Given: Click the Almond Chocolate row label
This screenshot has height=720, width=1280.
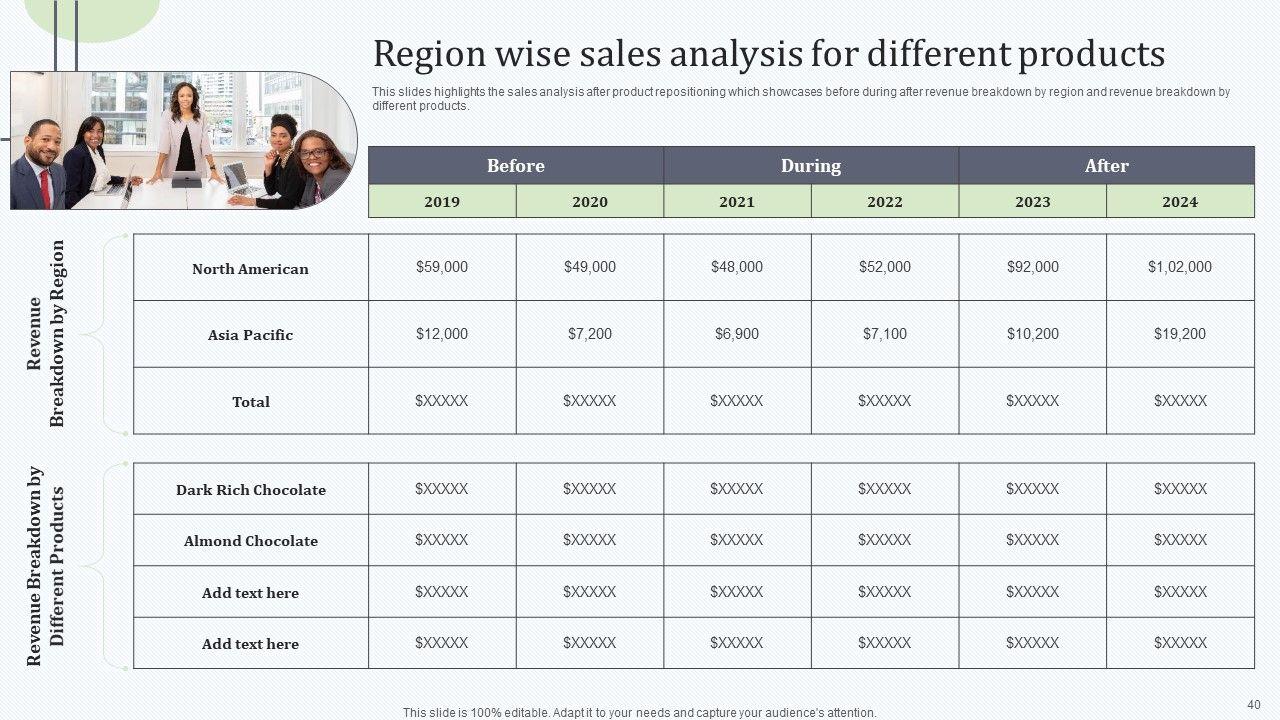Looking at the screenshot, I should [250, 541].
